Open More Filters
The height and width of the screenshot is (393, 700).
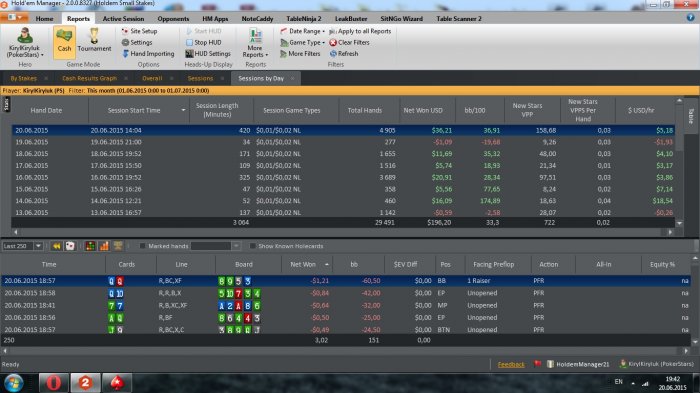[300, 54]
